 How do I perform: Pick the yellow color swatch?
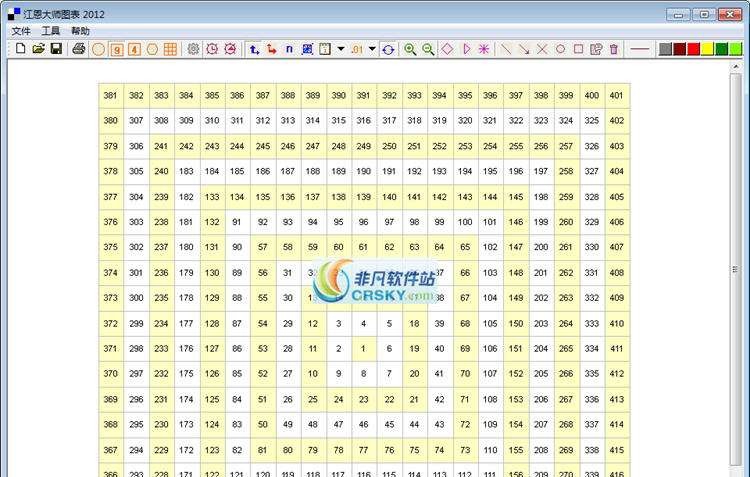coord(708,48)
